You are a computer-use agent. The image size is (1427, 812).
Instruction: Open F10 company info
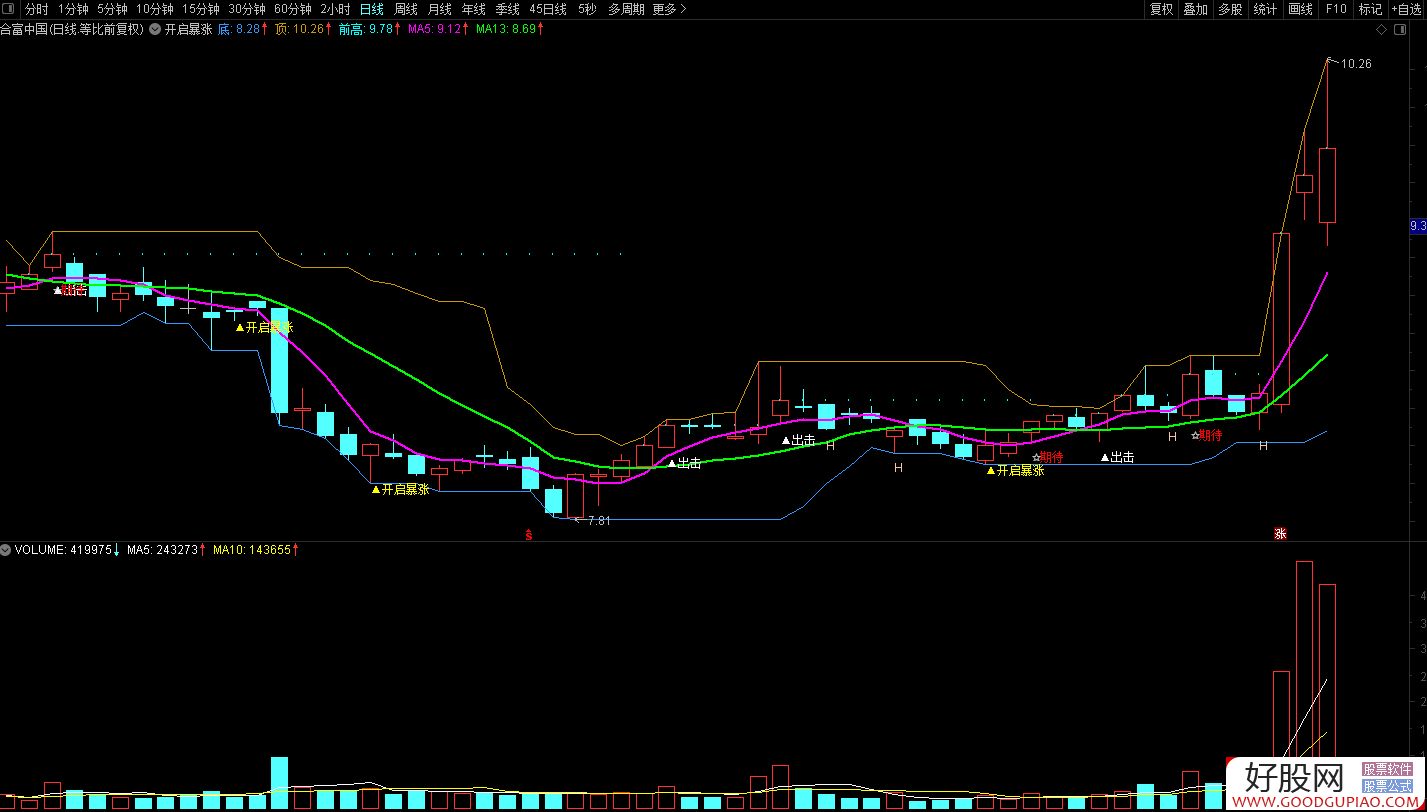1336,9
